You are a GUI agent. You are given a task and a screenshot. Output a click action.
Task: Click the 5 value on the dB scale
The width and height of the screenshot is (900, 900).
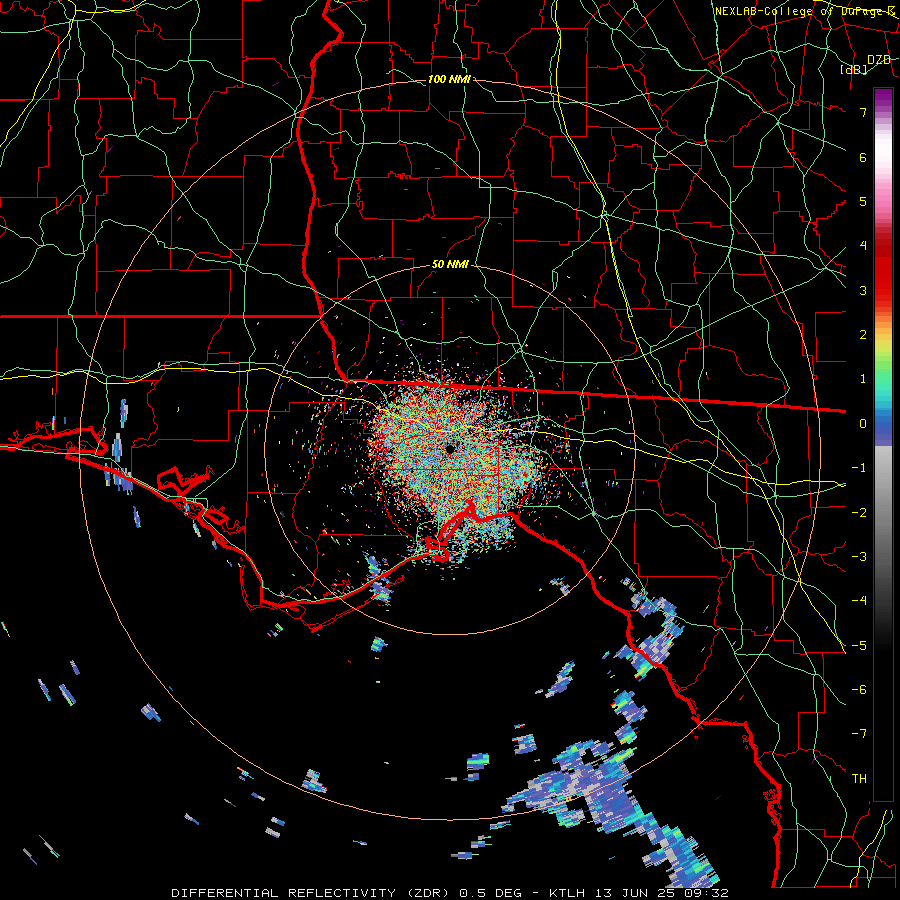point(863,201)
